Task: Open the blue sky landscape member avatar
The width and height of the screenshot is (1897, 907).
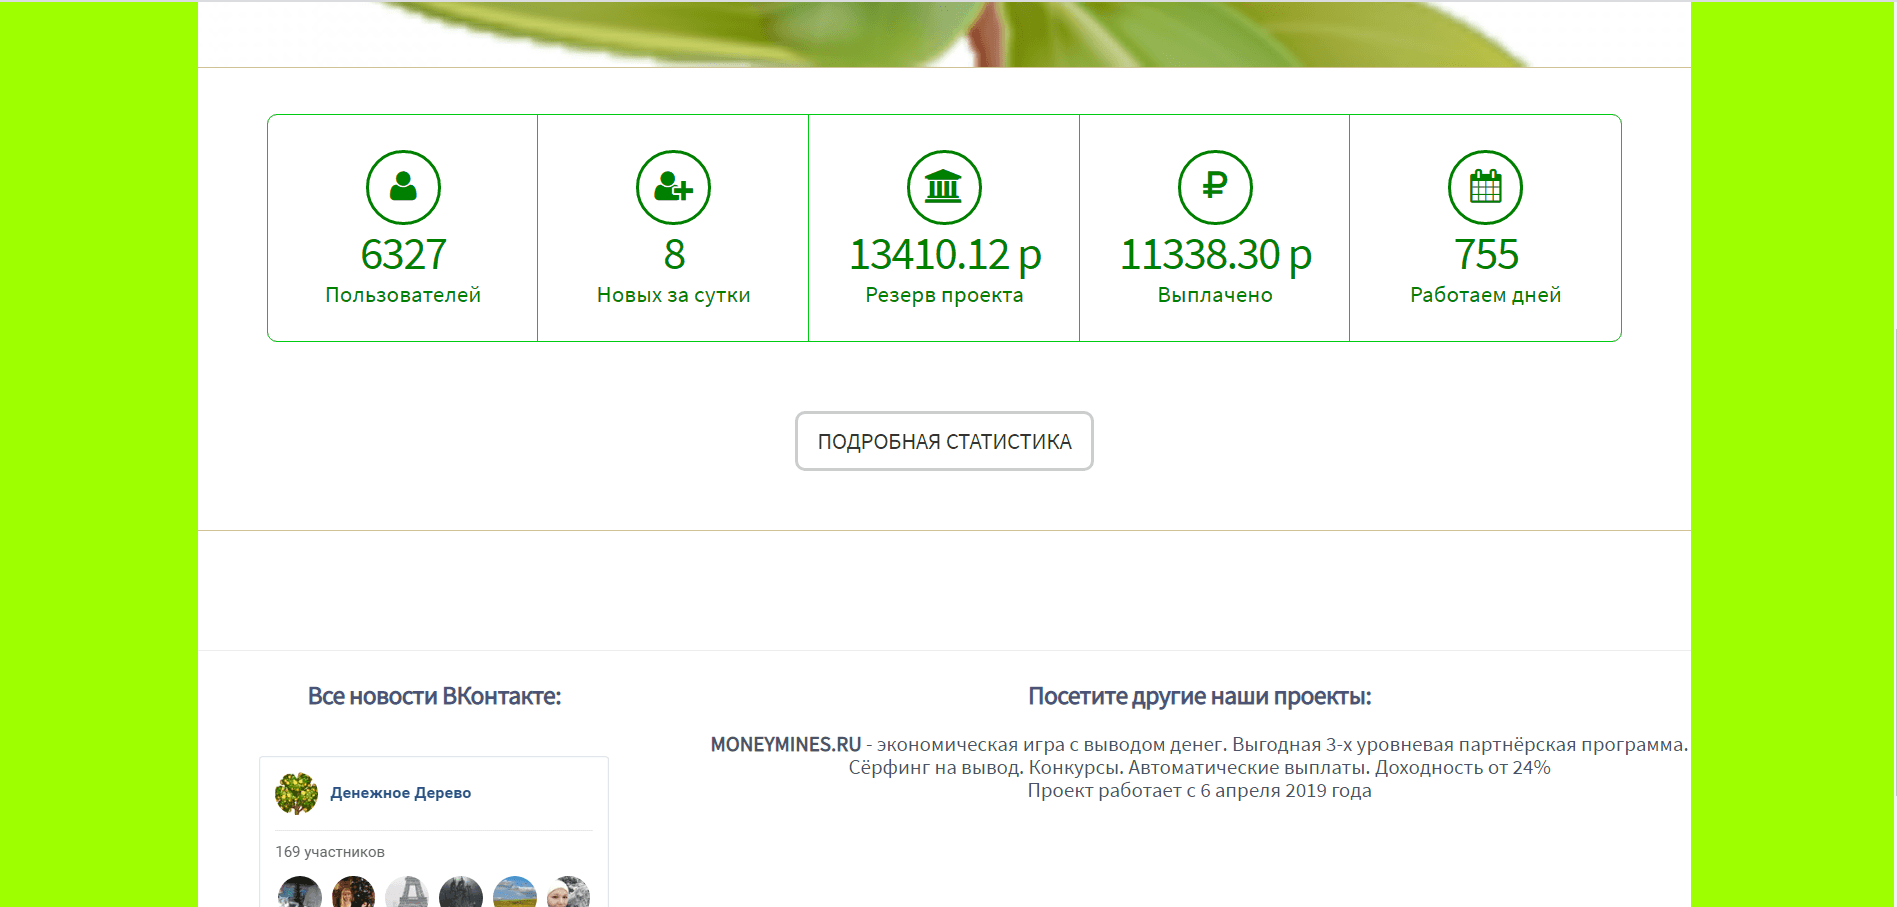Action: click(x=515, y=893)
